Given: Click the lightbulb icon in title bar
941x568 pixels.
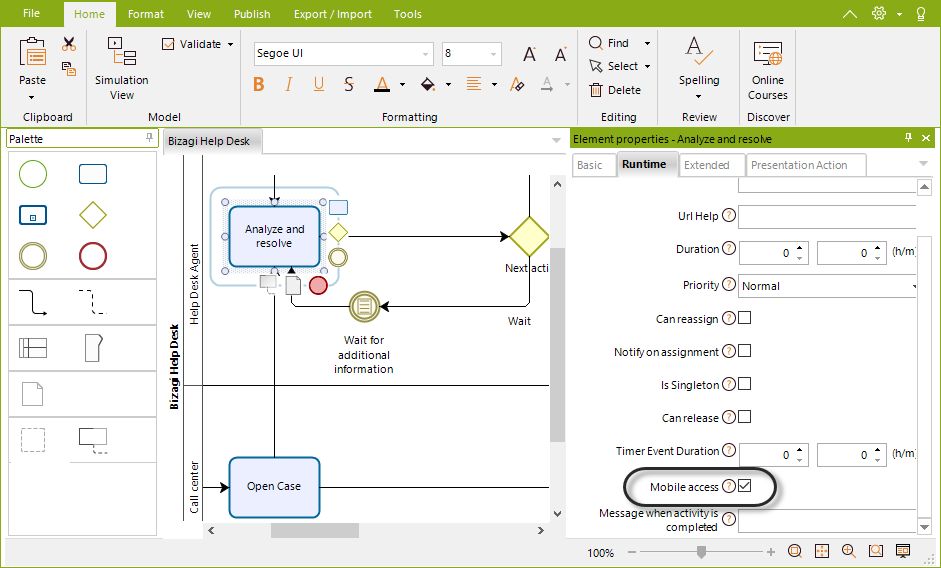Looking at the screenshot, I should (921, 14).
